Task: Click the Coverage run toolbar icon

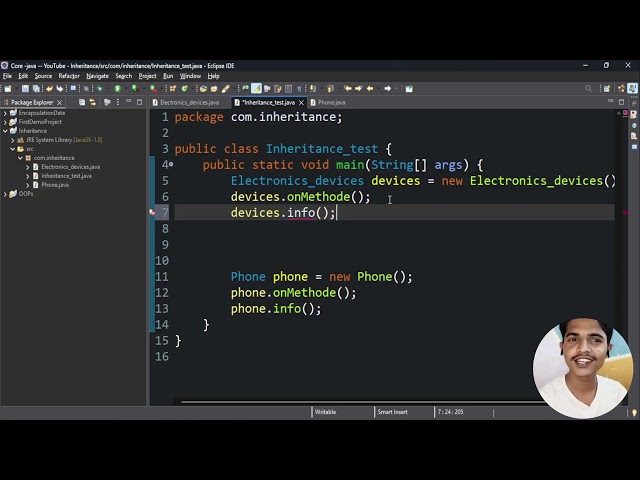Action: (135, 89)
